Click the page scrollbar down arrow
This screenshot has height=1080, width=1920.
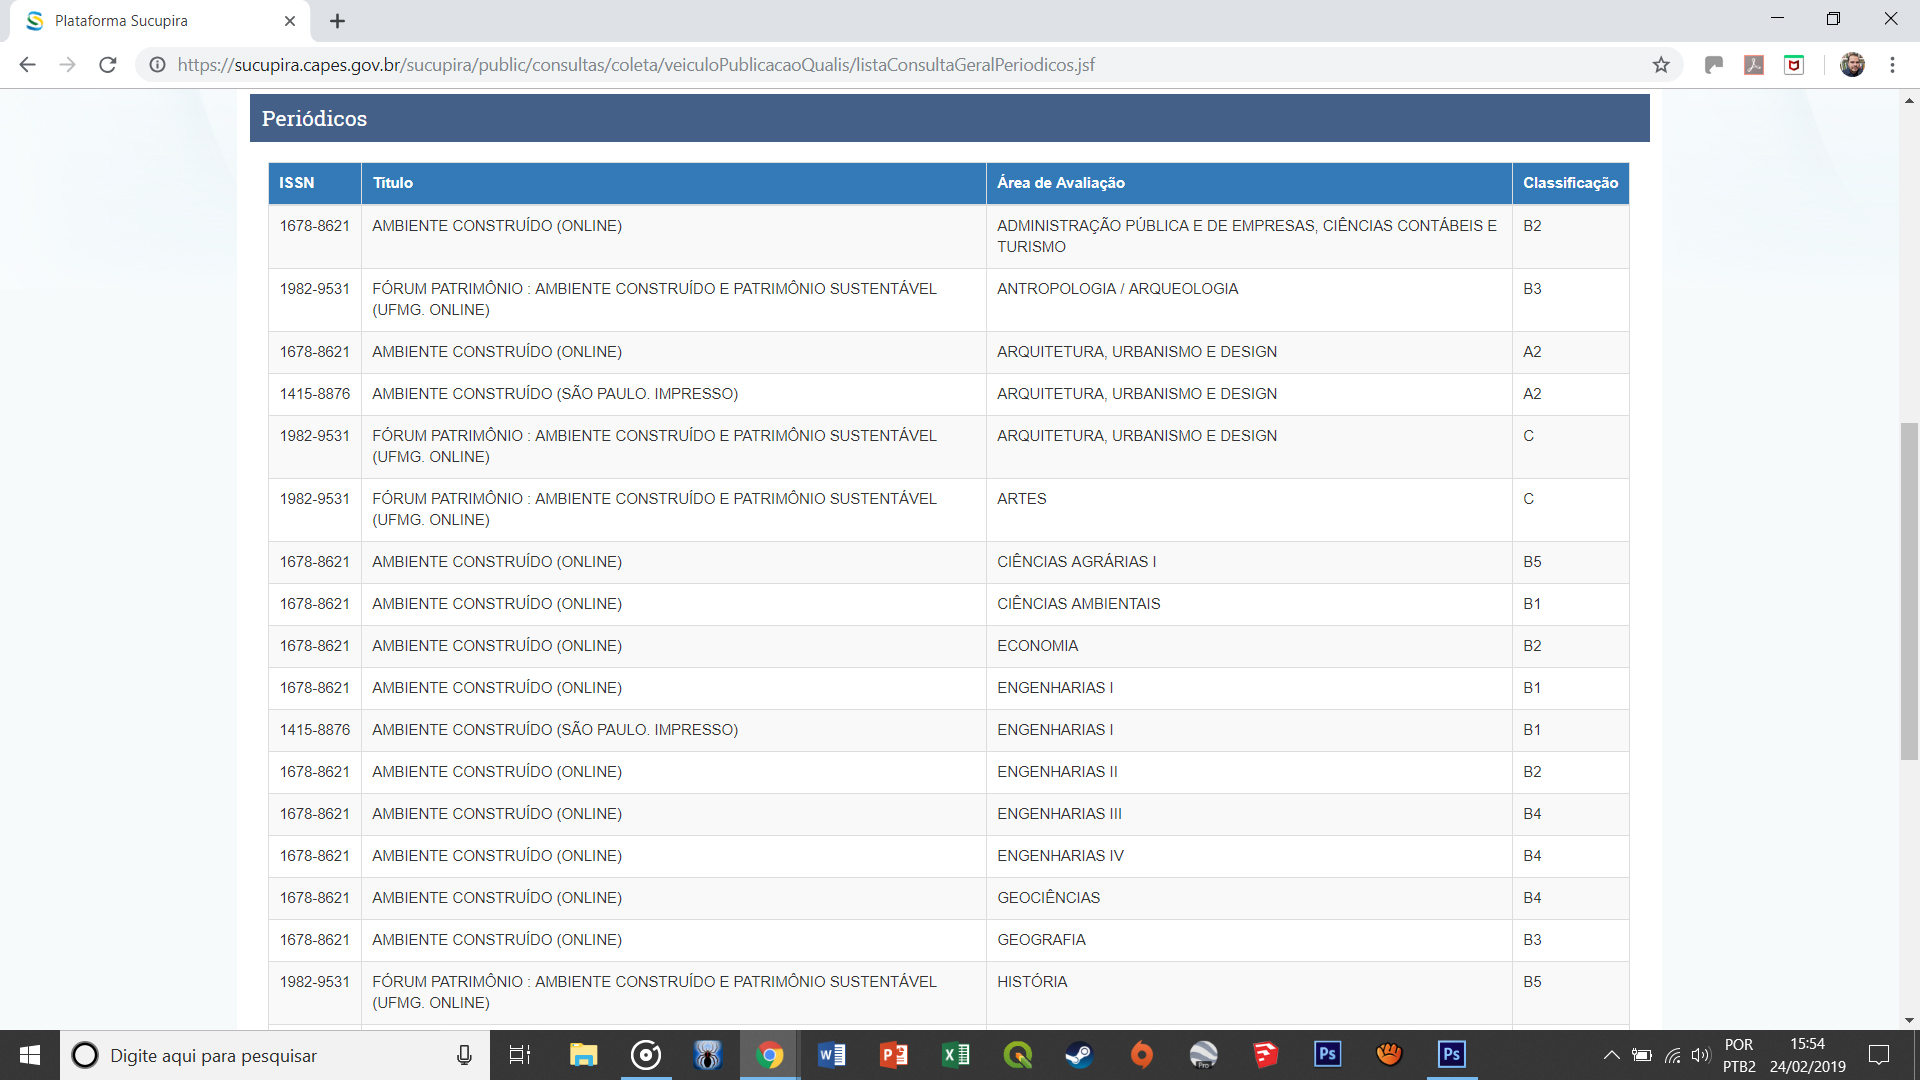pos(1909,1020)
